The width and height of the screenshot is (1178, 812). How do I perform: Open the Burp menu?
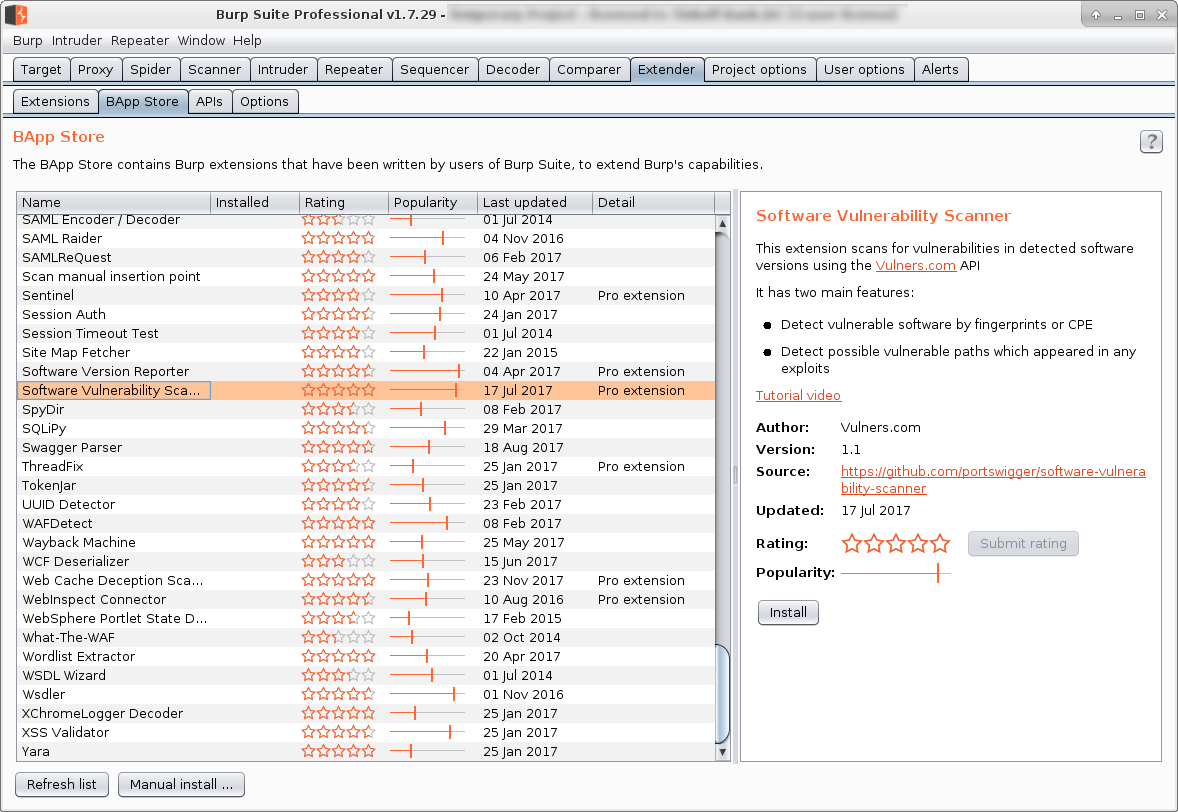[28, 41]
